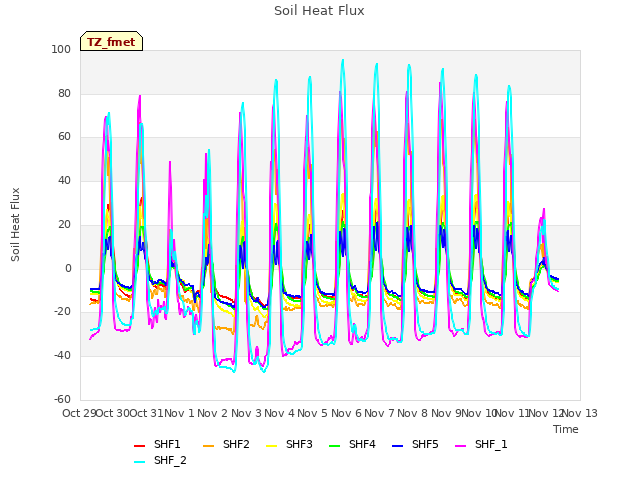Toggle the SHF5 legend entry

pyautogui.click(x=415, y=444)
